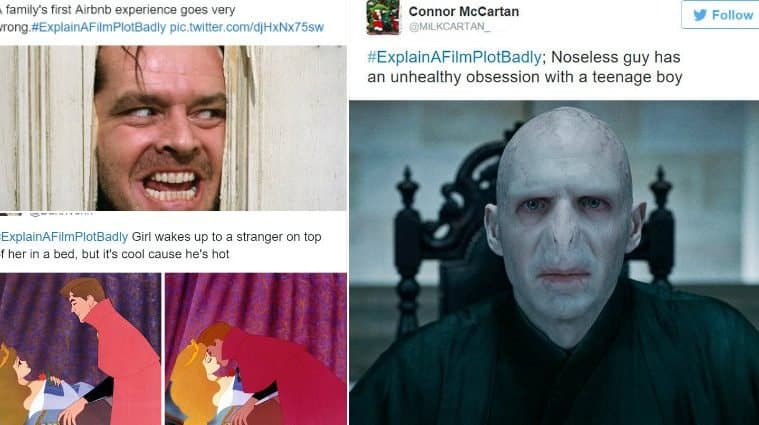This screenshot has width=759, height=425.
Task: Follow Connor McCartan
Action: point(720,15)
